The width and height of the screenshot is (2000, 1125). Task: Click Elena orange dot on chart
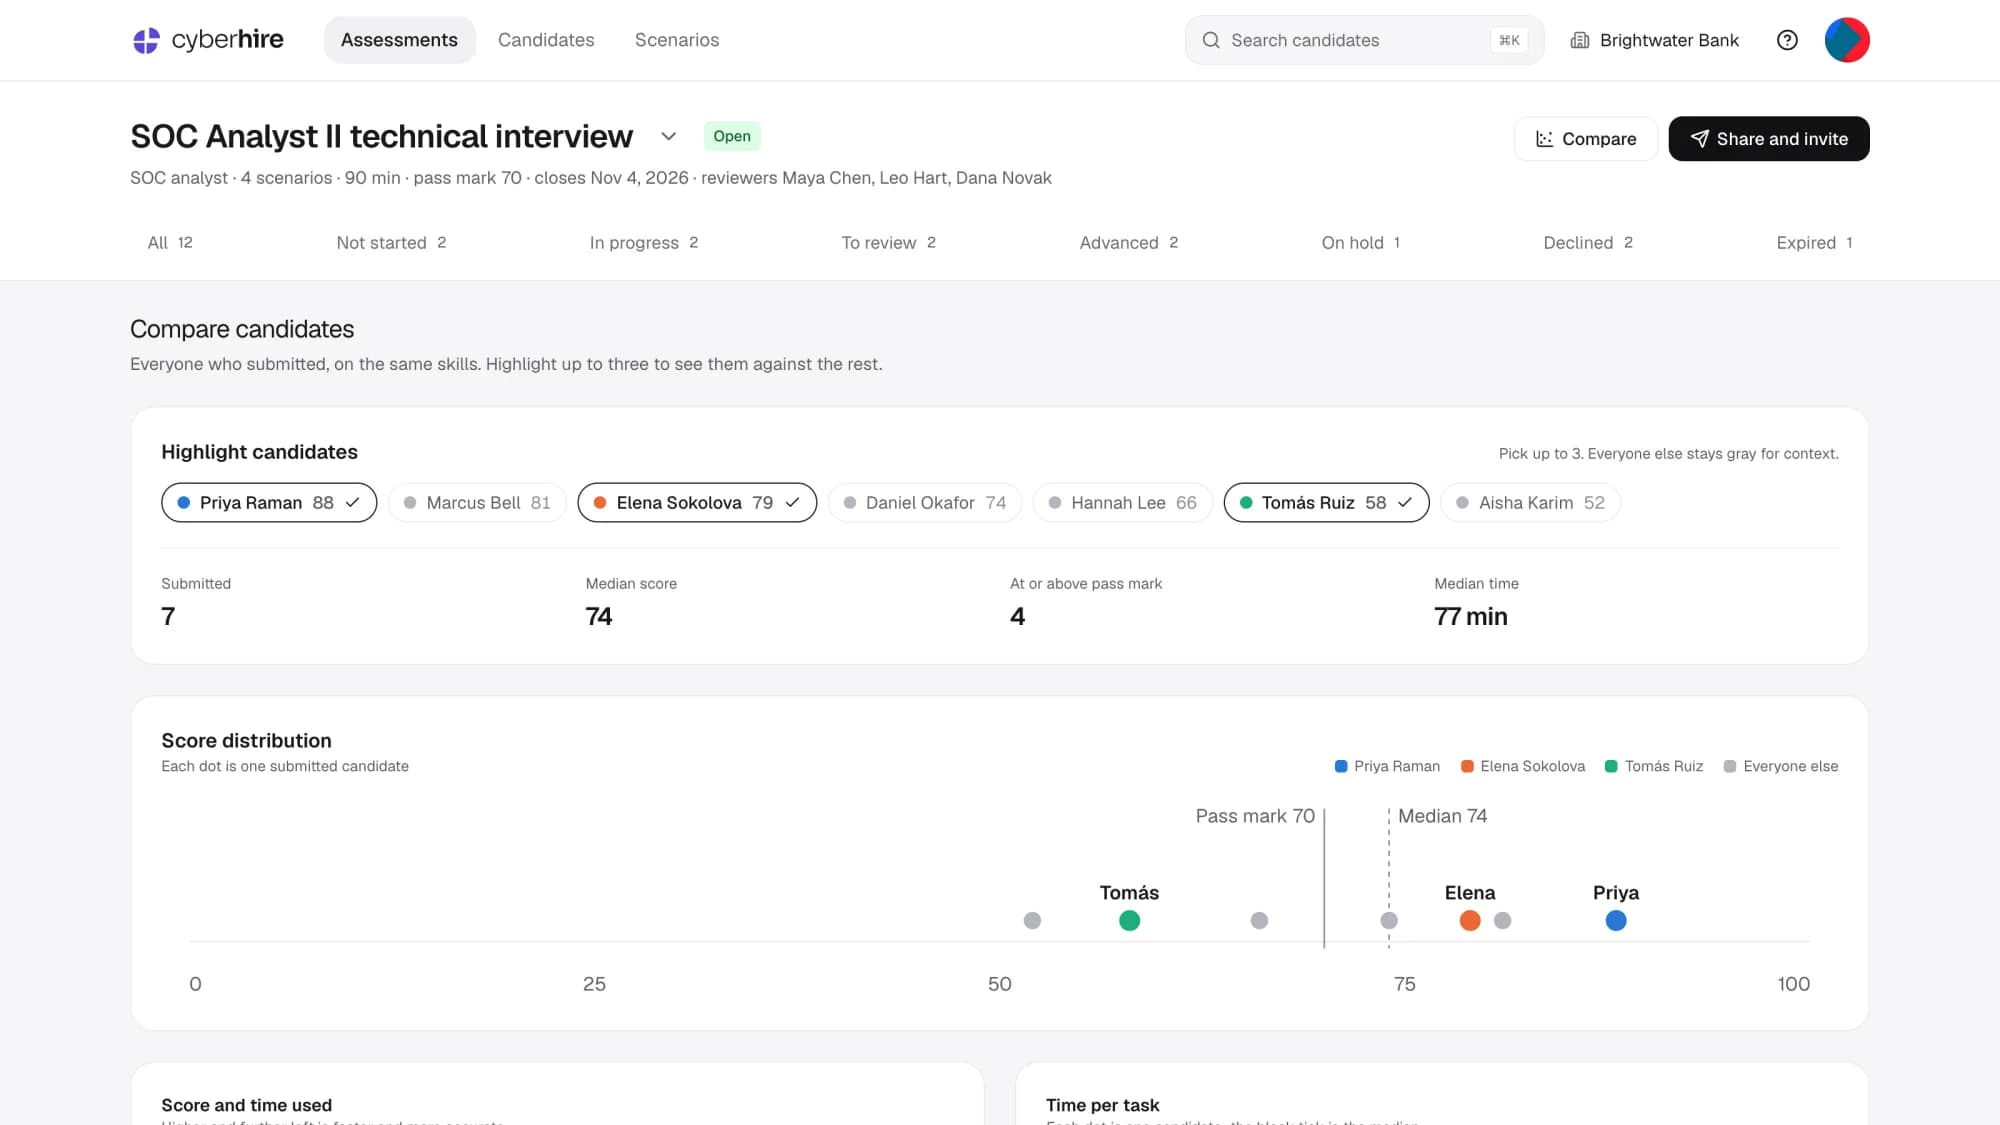(x=1470, y=920)
